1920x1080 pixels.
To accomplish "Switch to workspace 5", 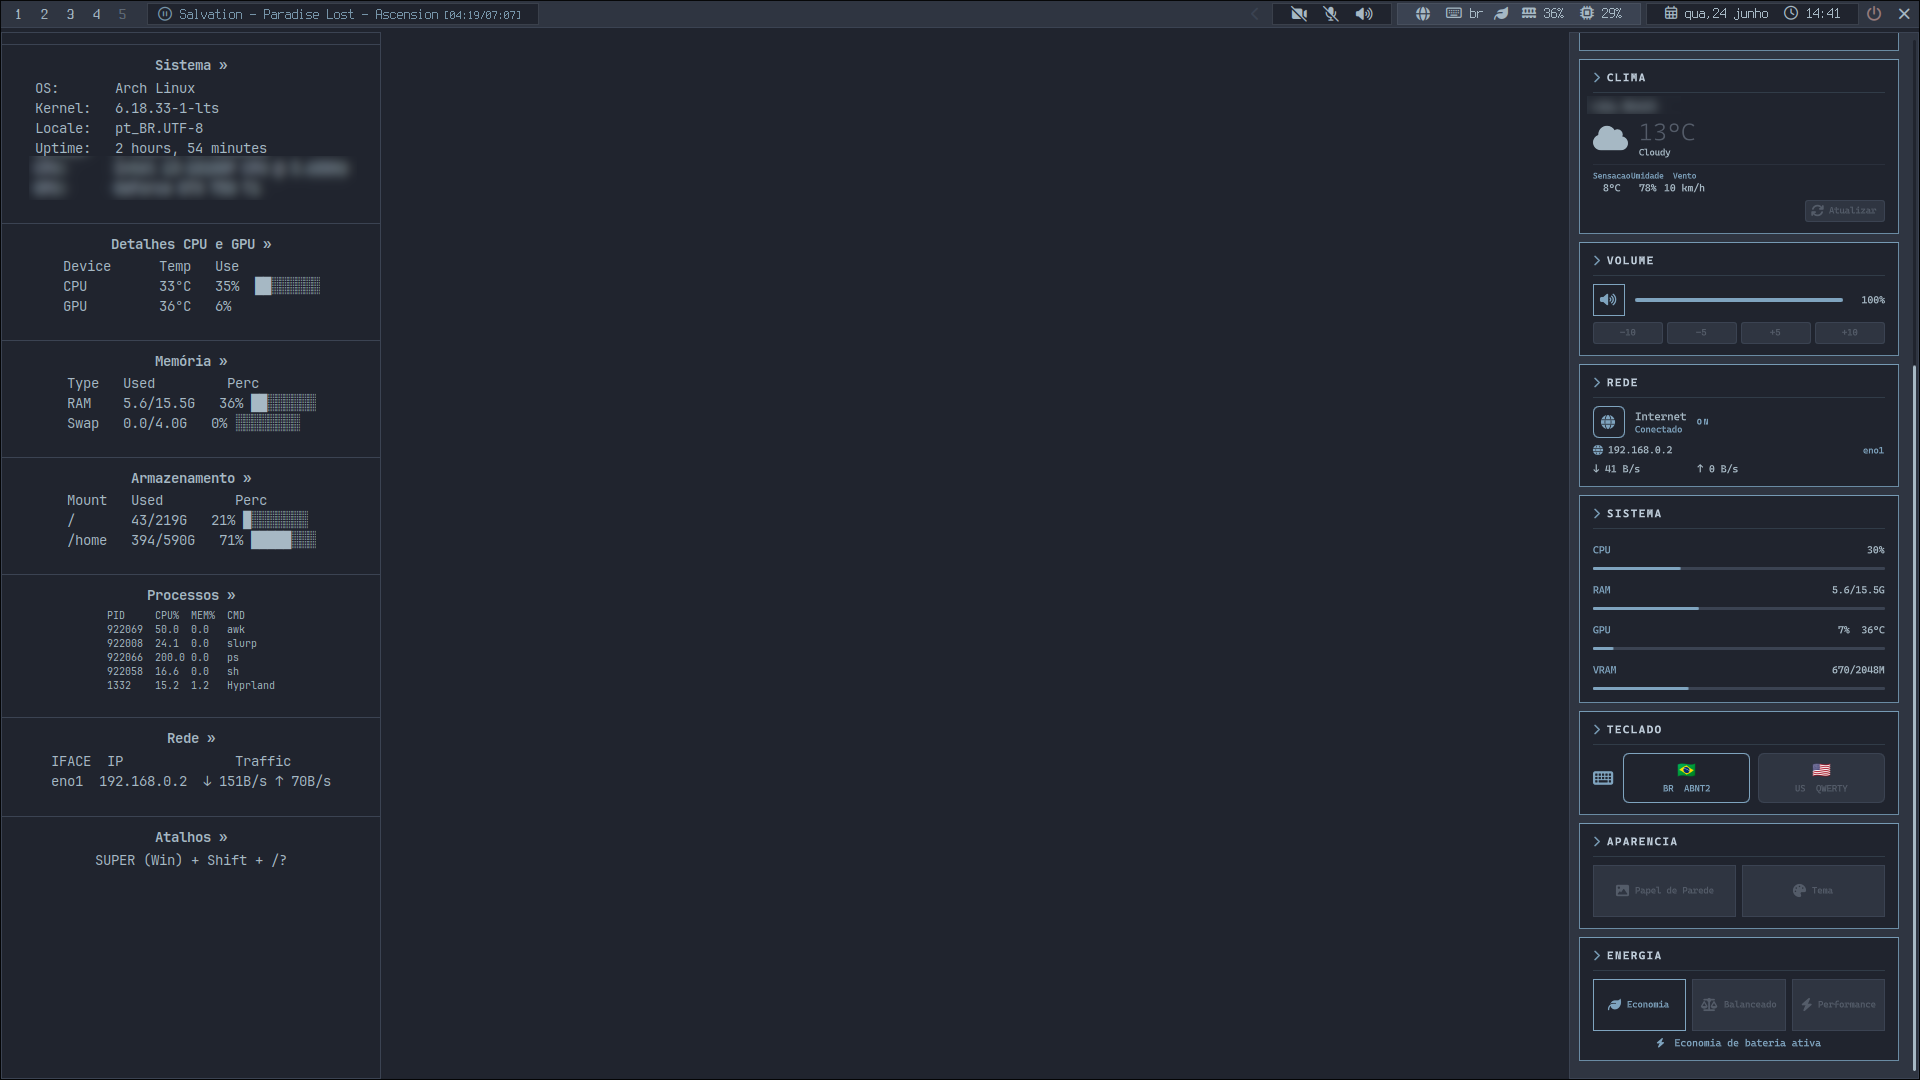I will [x=122, y=14].
